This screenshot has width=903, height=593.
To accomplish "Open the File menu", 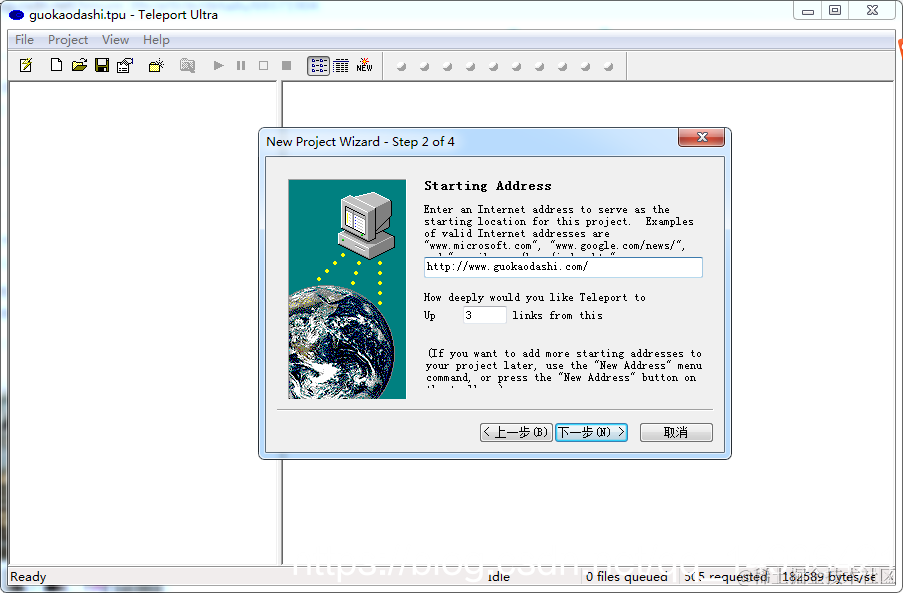I will tap(24, 40).
